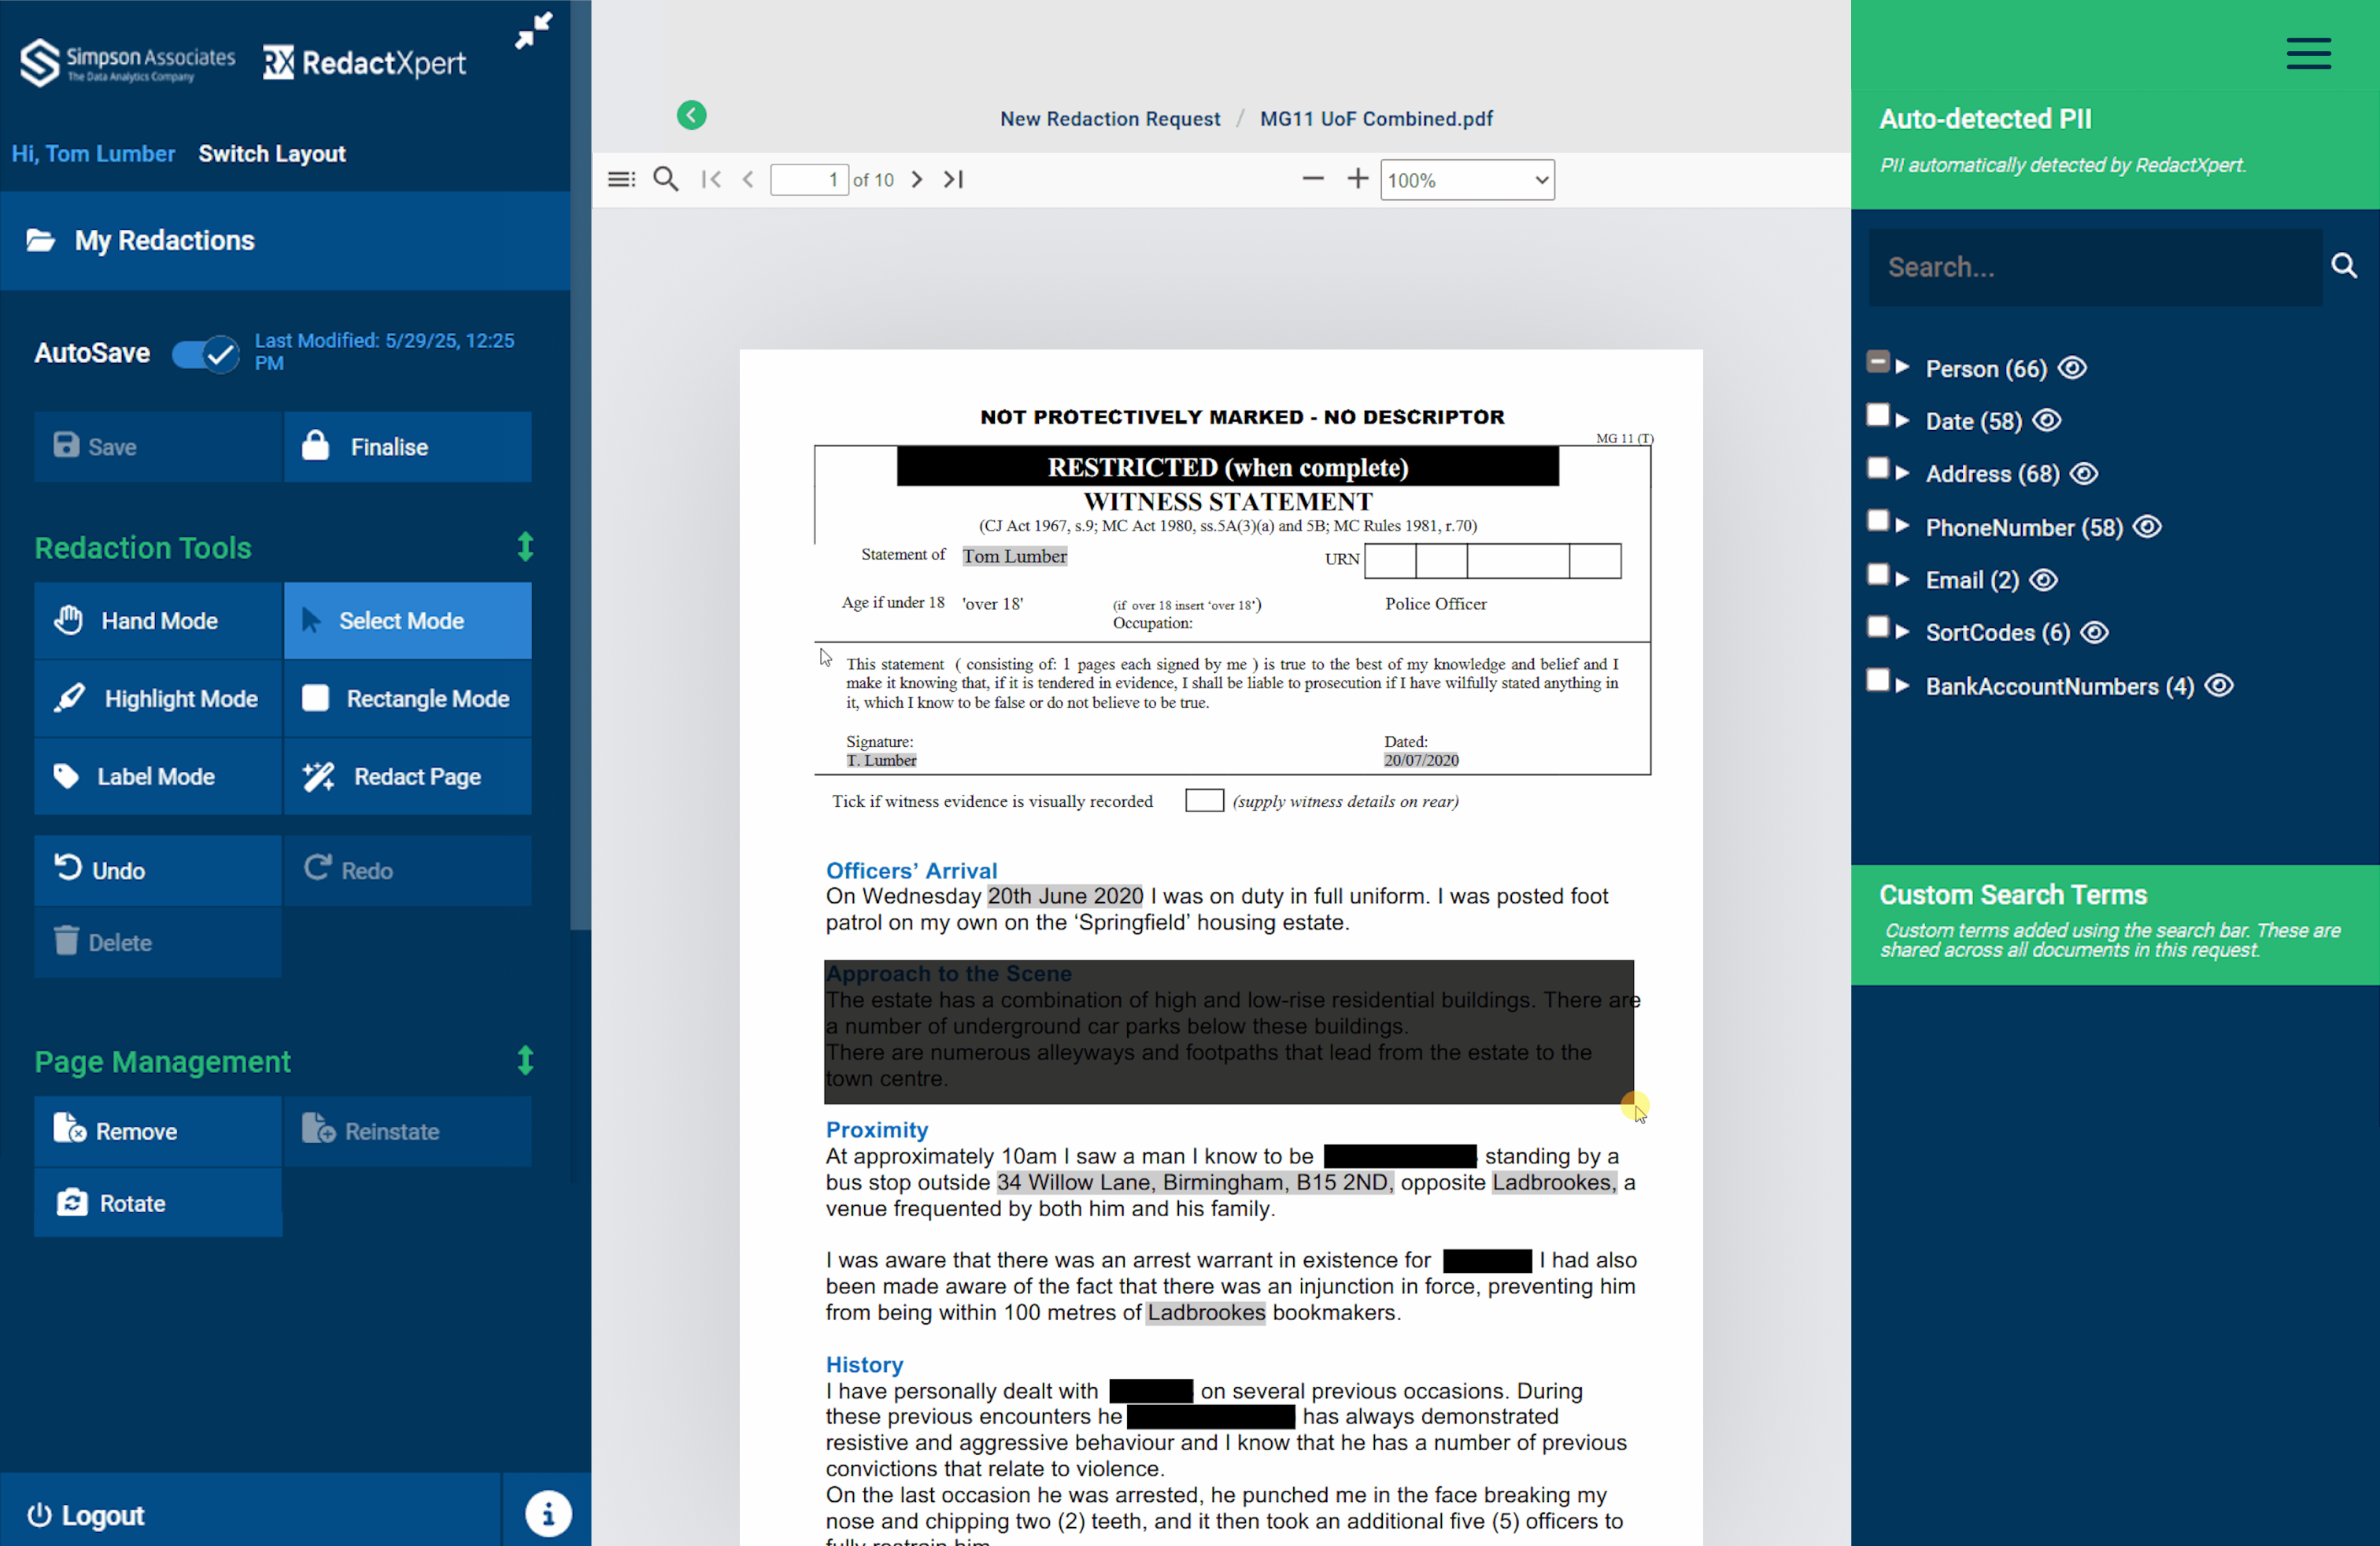Click the Finalise button
Image resolution: width=2380 pixels, height=1546 pixels.
click(x=407, y=446)
